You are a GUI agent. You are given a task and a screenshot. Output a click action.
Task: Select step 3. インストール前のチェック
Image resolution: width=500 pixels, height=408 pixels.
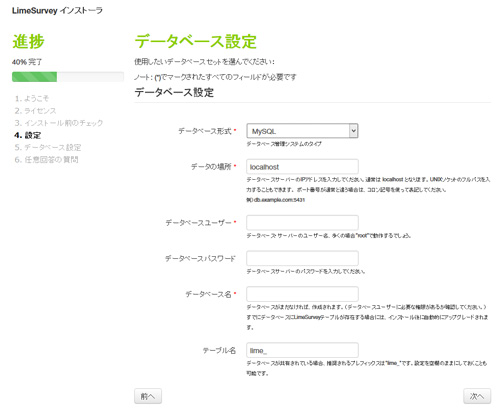click(x=59, y=123)
